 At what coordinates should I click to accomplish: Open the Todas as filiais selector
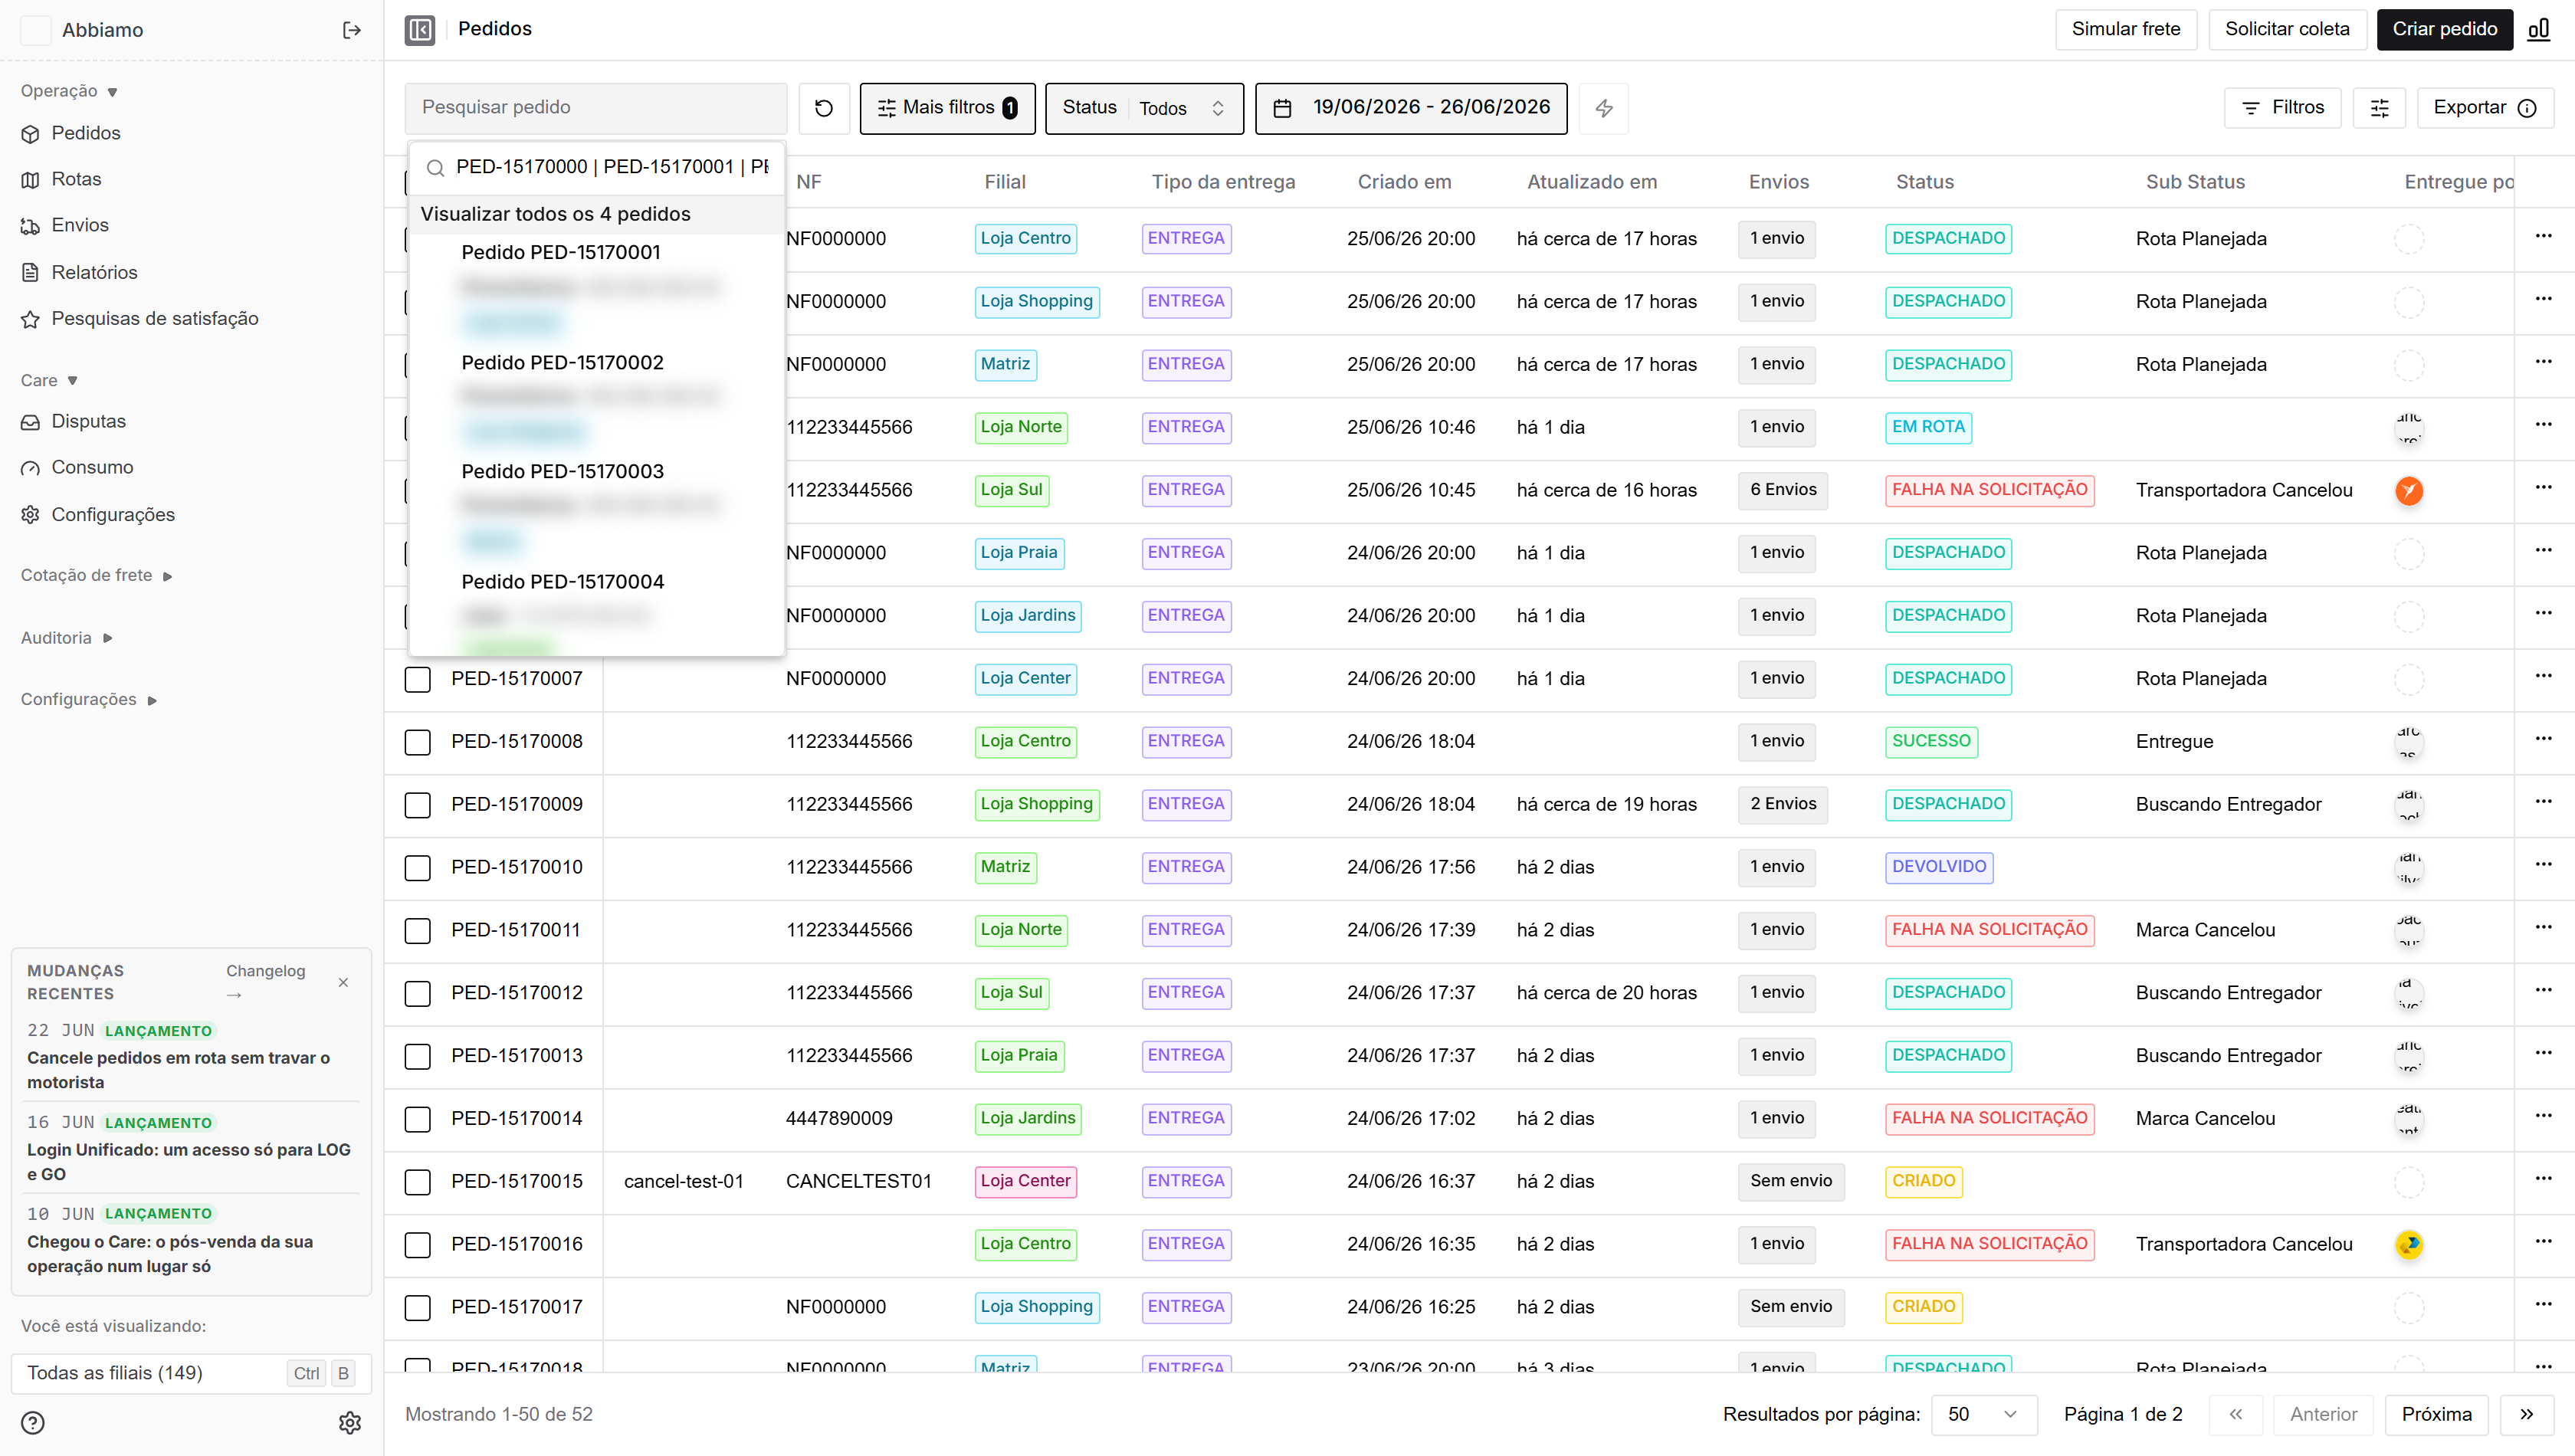(x=191, y=1373)
